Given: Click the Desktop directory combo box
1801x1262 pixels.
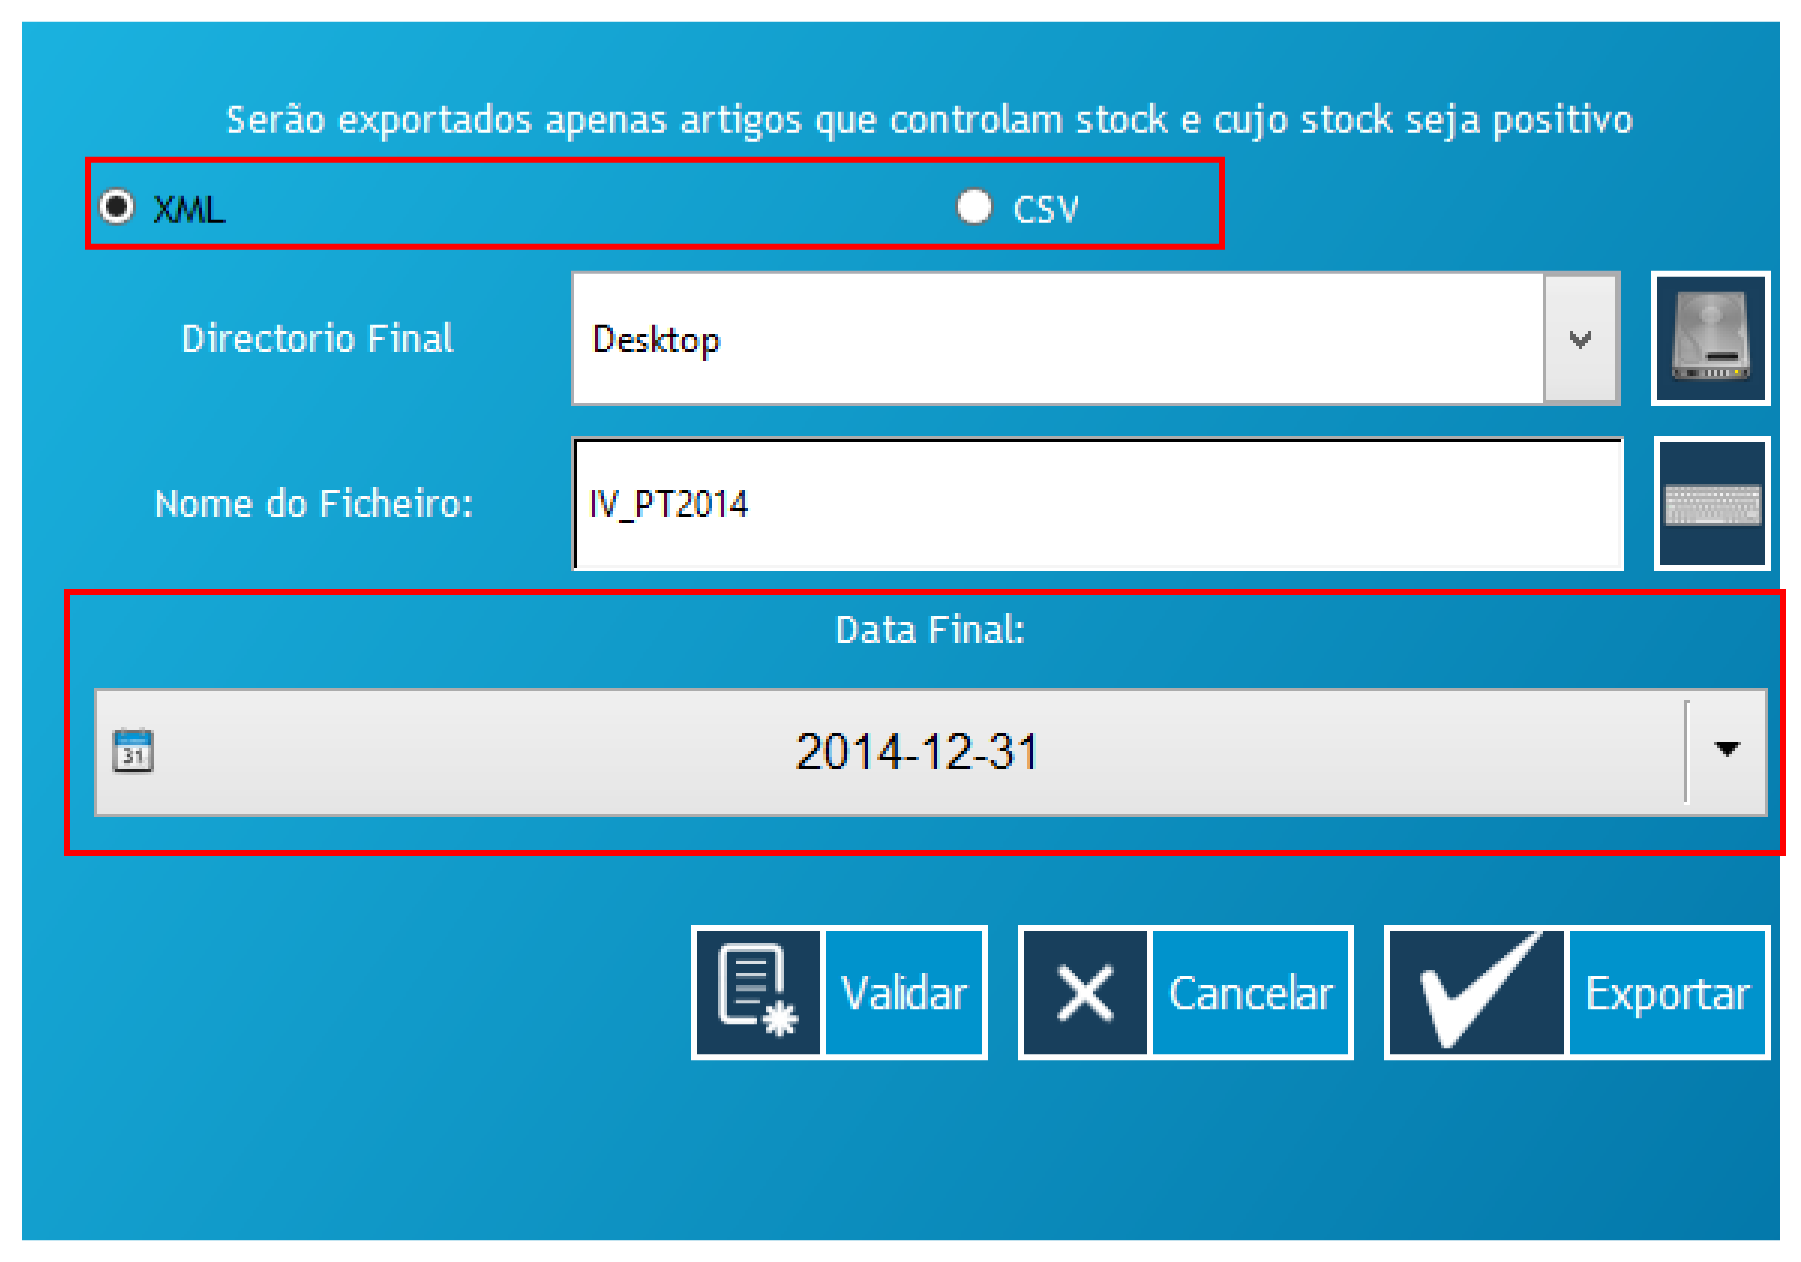Looking at the screenshot, I should [1057, 339].
